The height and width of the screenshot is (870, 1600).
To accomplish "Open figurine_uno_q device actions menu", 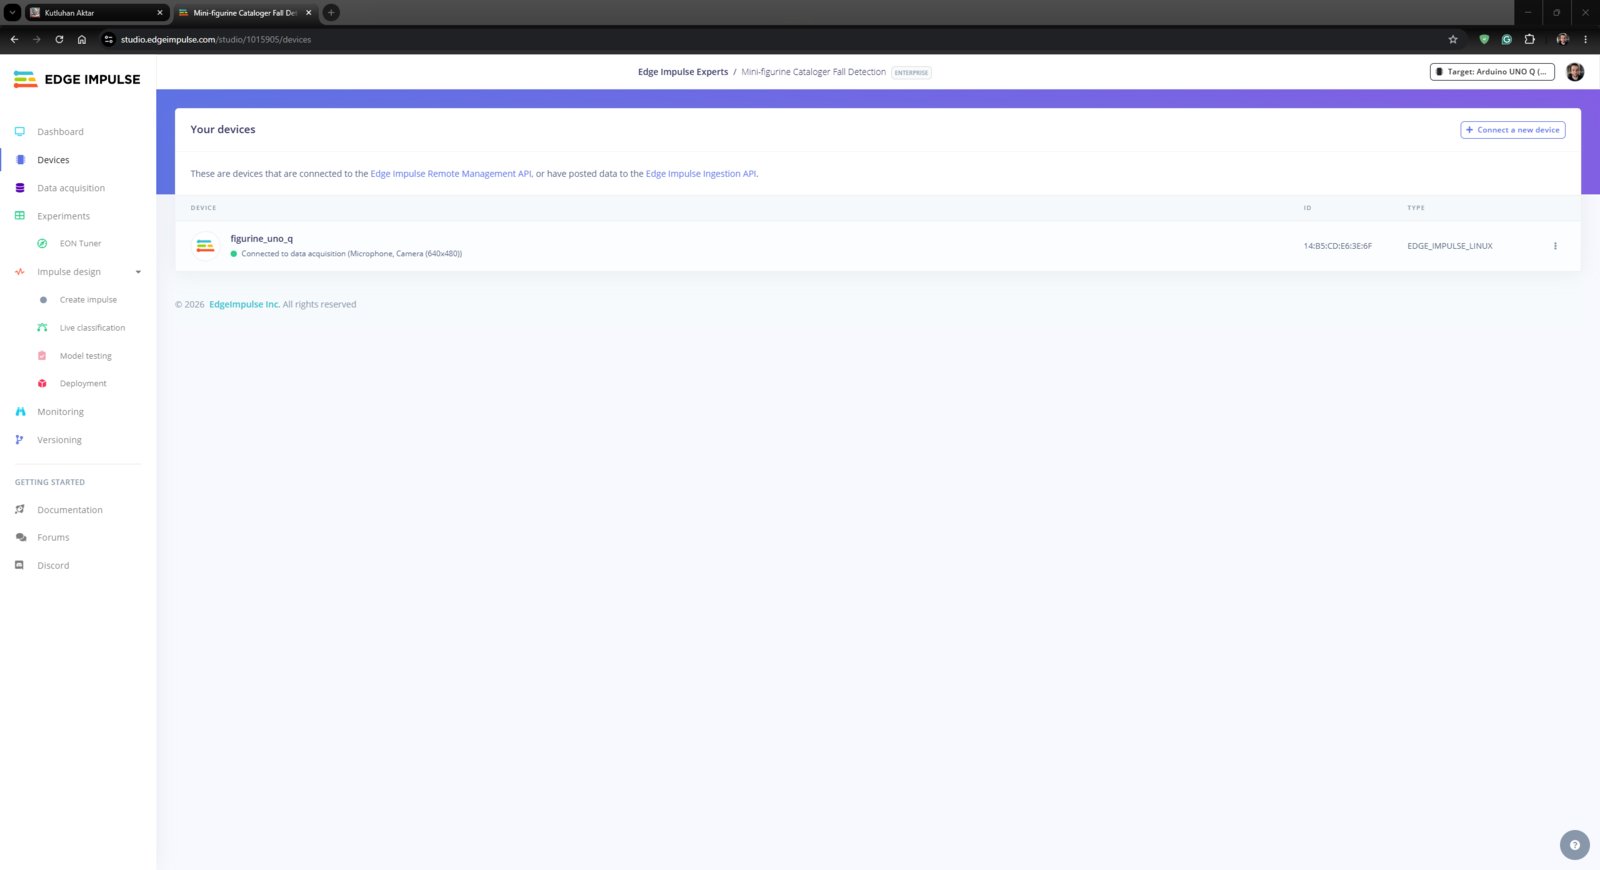I will [x=1555, y=246].
